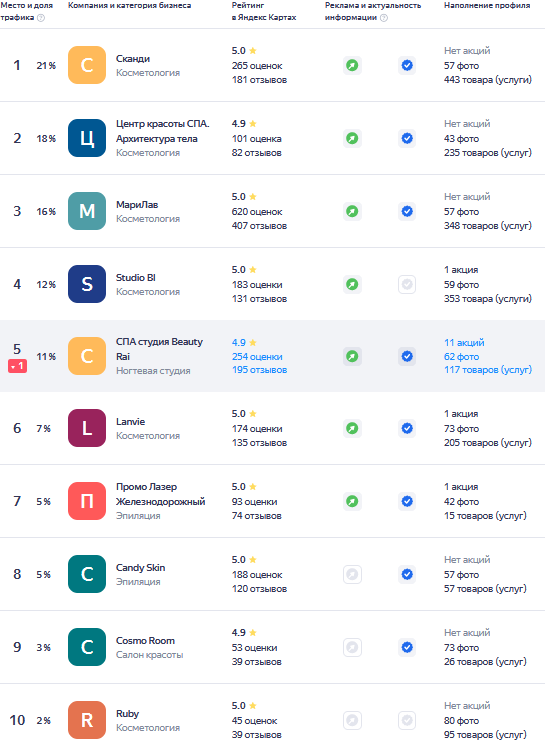Click the teal 'C' avatar of Cosmo Room
Image resolution: width=545 pixels, height=750 pixels.
tap(87, 647)
